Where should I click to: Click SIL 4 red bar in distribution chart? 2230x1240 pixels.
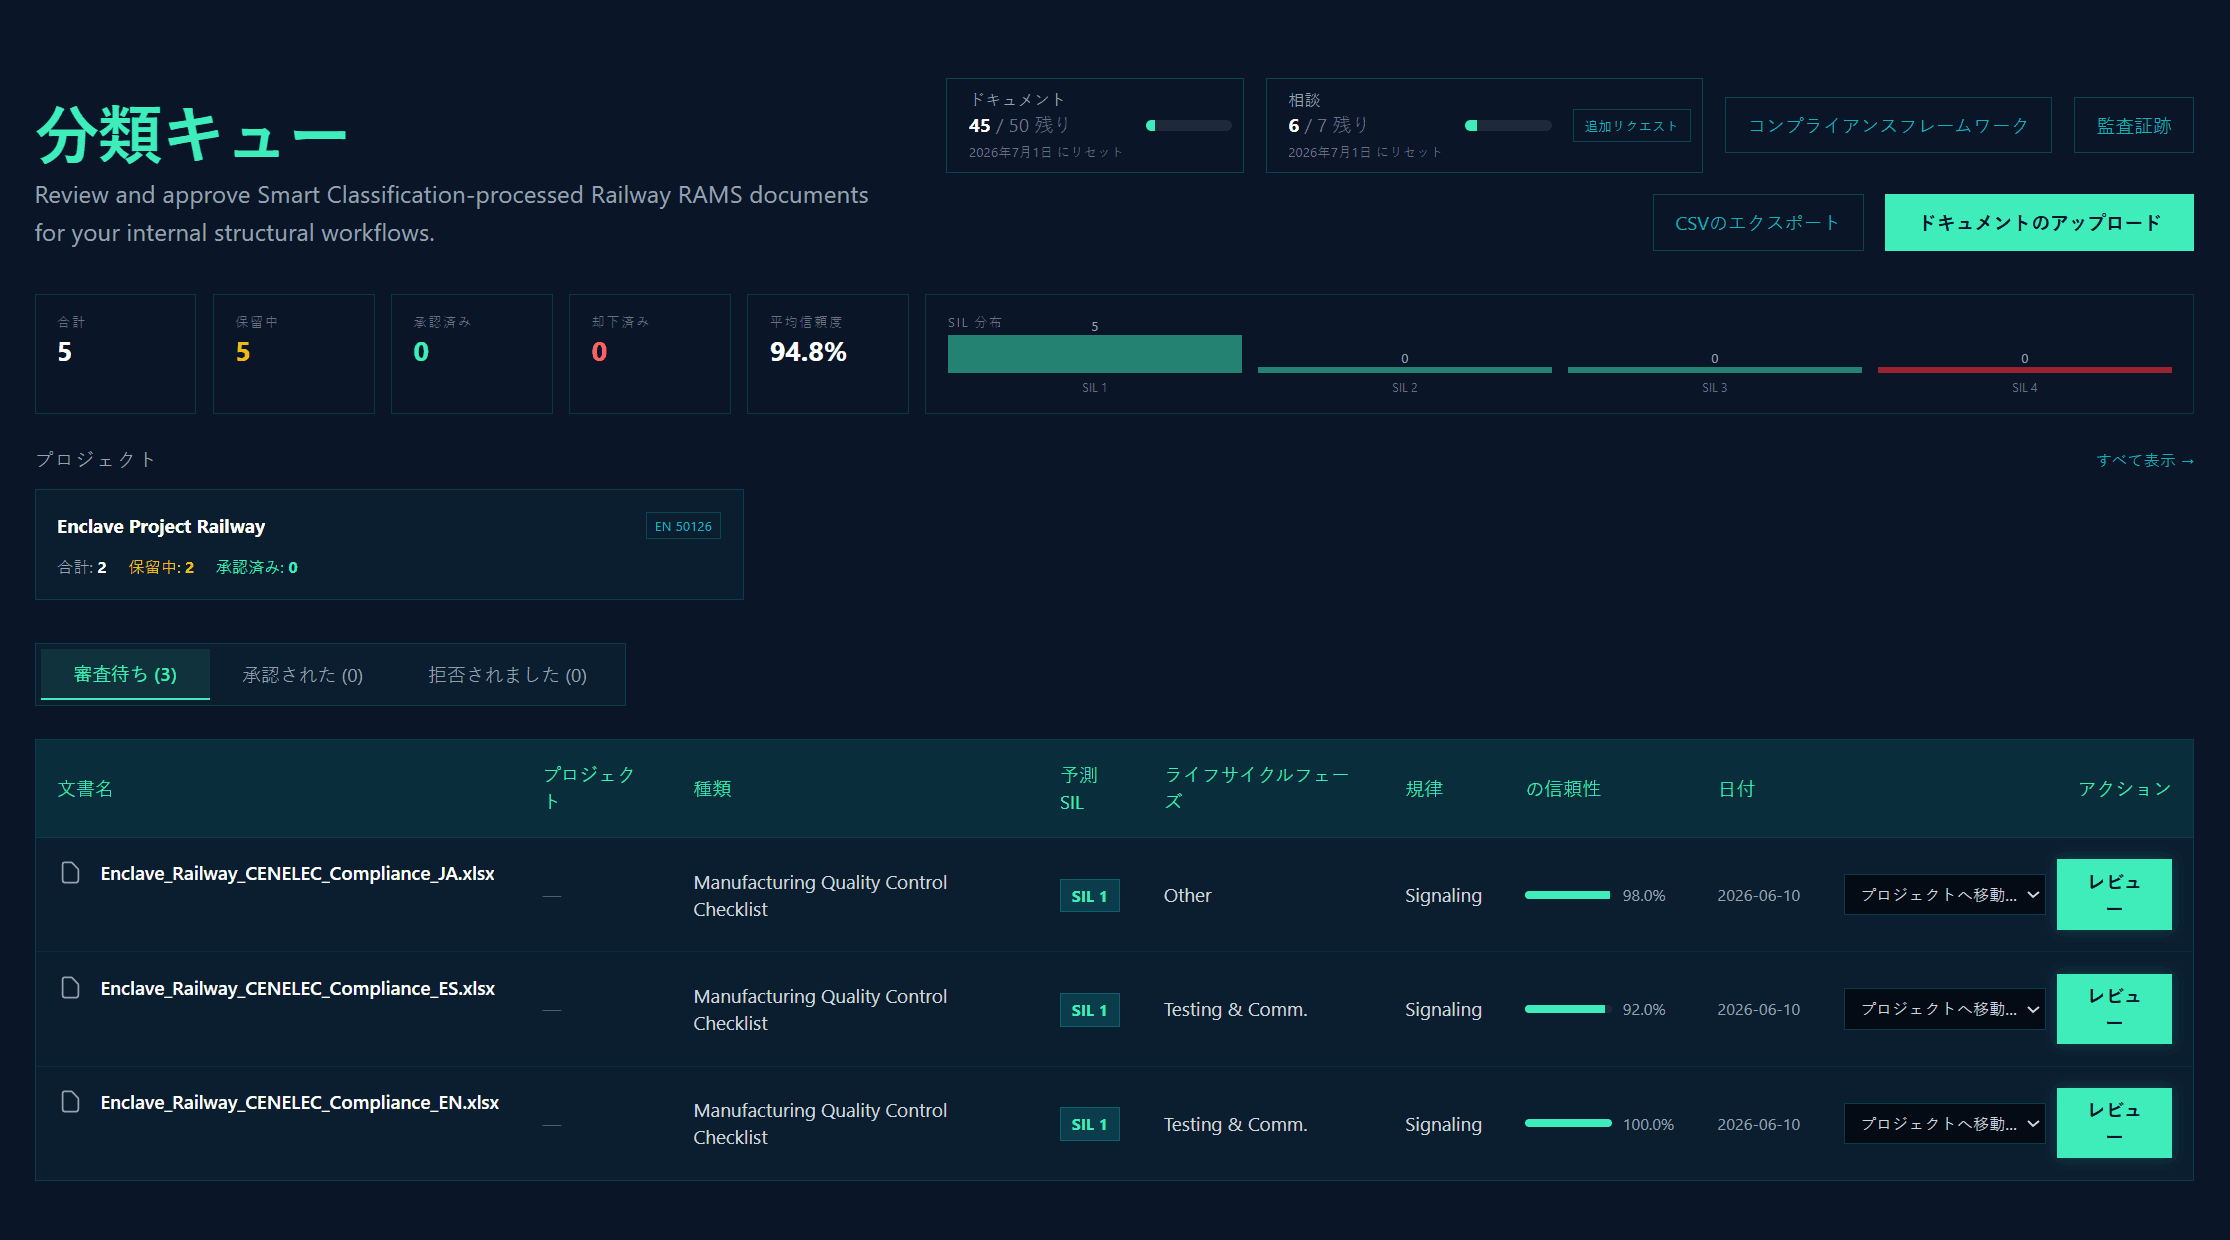2025,370
